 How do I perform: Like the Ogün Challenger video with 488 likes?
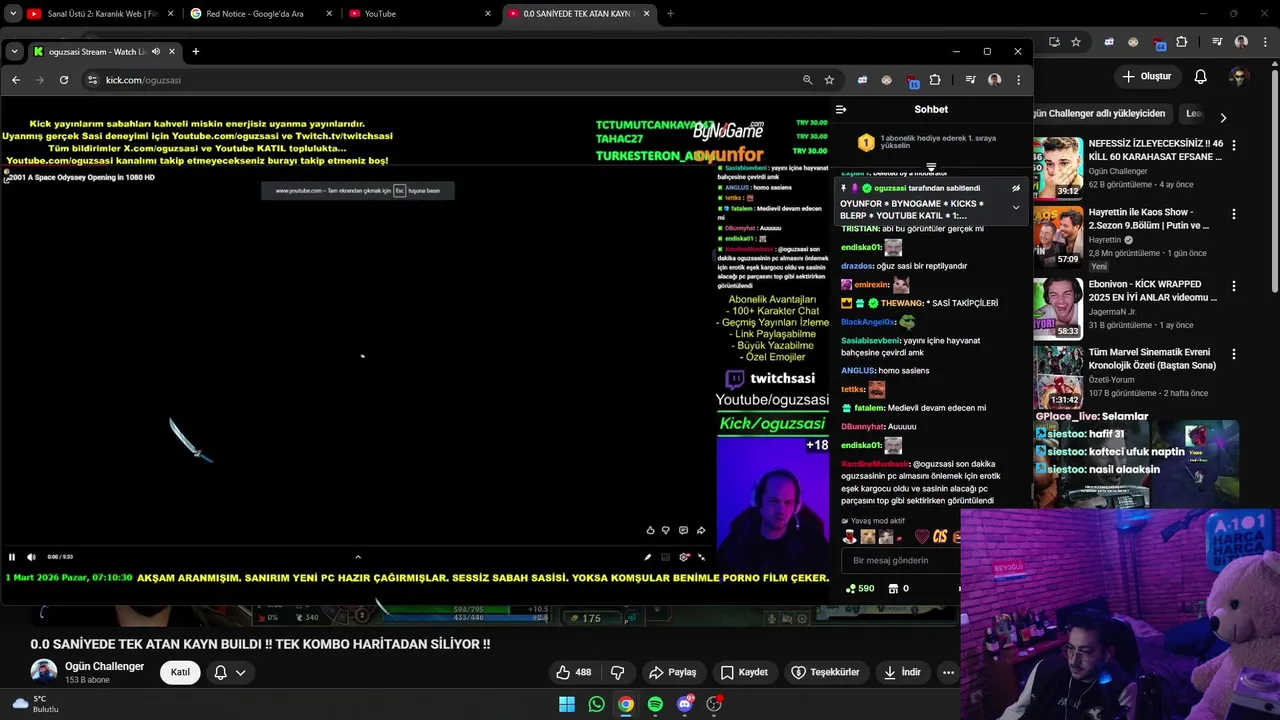point(574,672)
